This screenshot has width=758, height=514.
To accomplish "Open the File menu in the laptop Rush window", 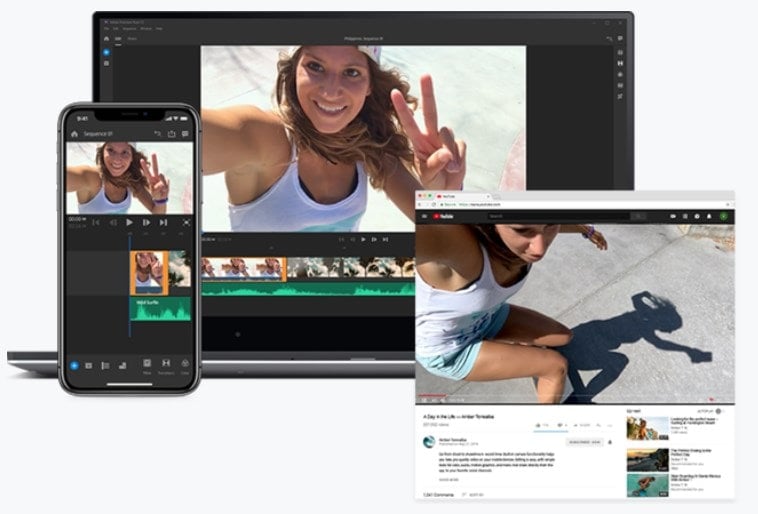I will [x=106, y=29].
